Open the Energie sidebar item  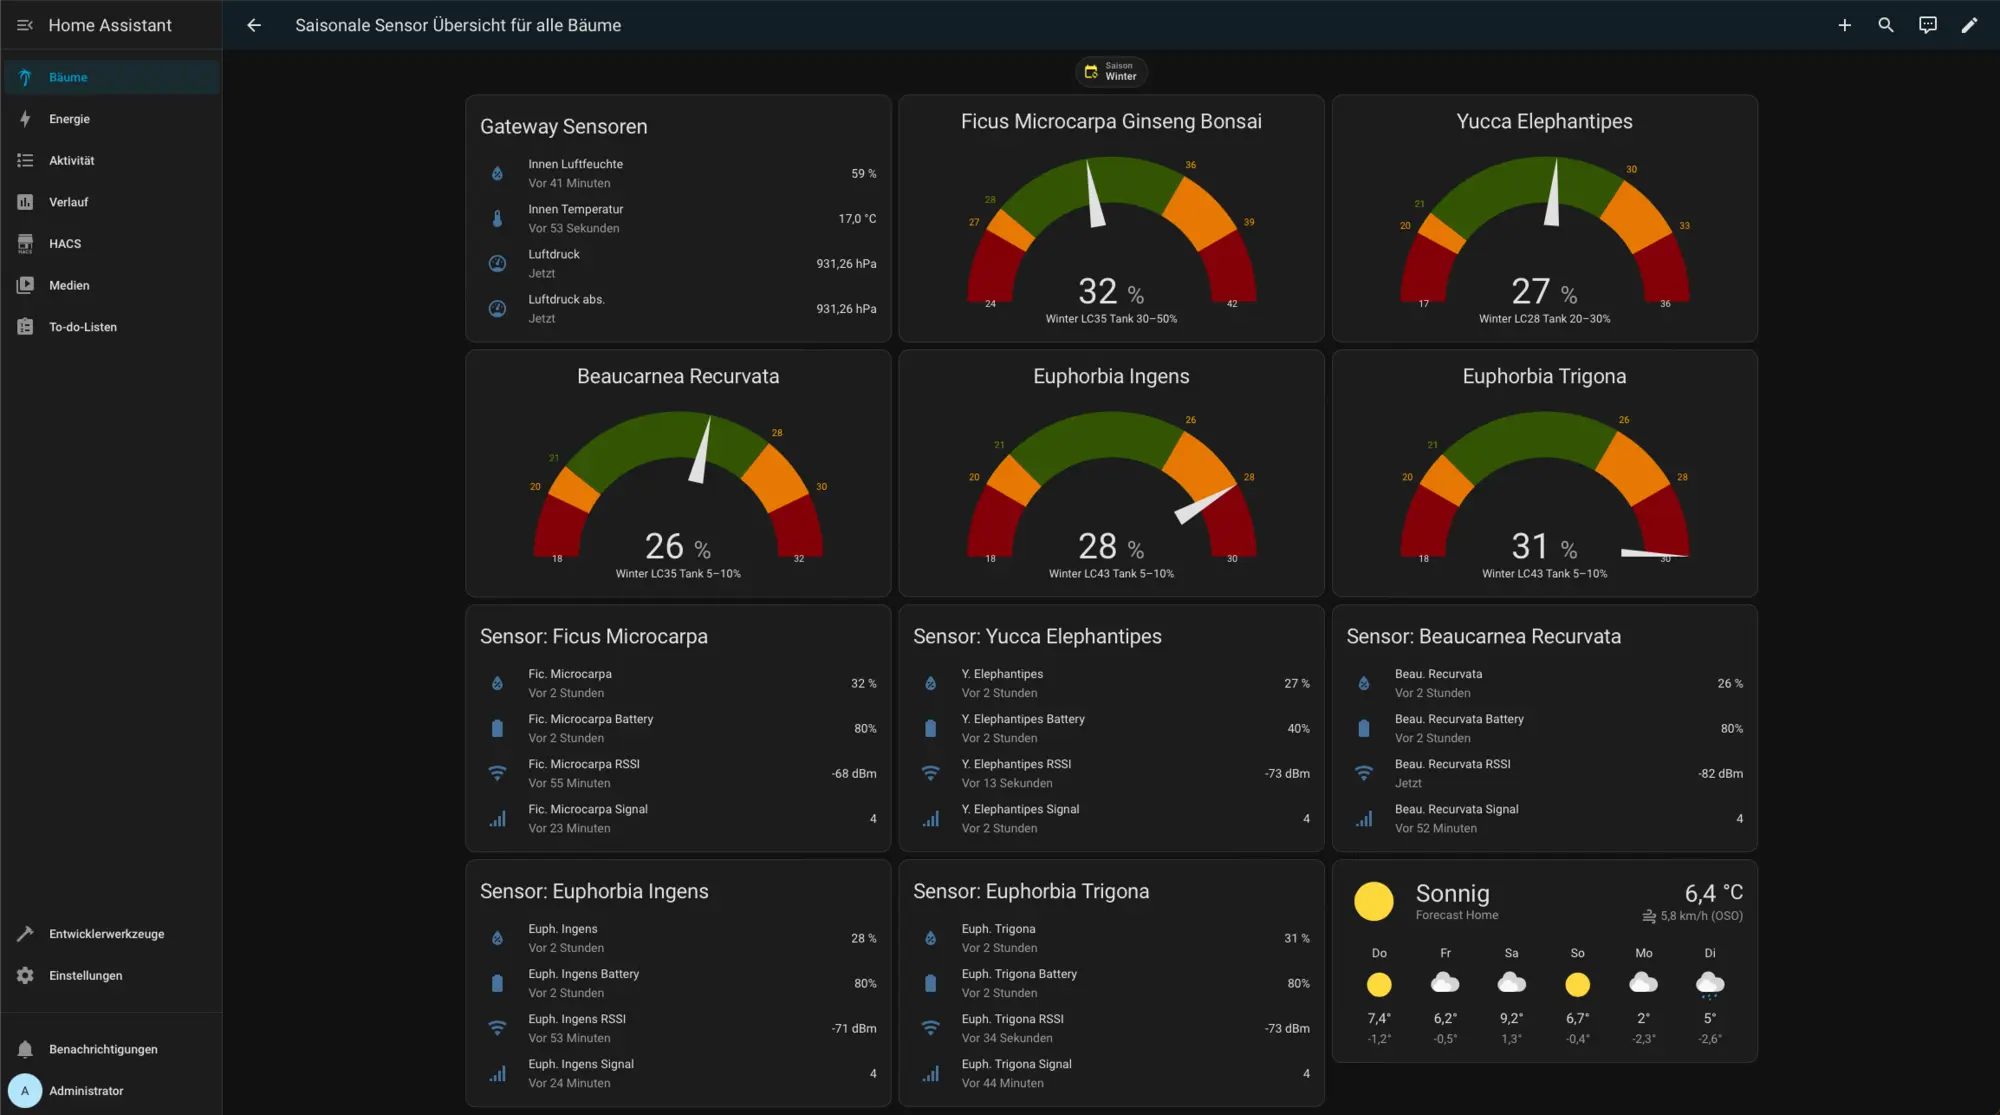69,119
